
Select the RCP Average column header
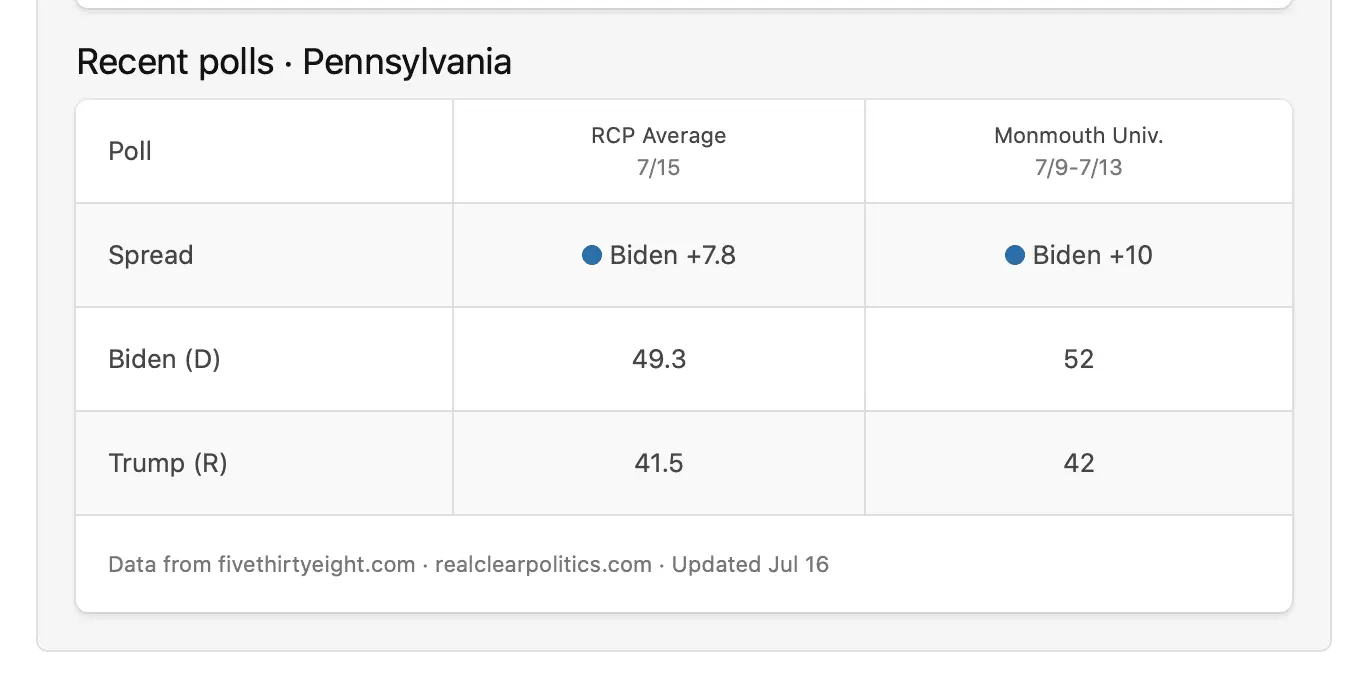[658, 136]
